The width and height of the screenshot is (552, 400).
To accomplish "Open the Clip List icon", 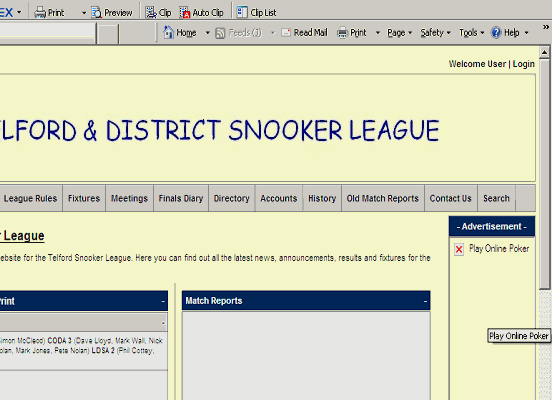I will pyautogui.click(x=242, y=12).
